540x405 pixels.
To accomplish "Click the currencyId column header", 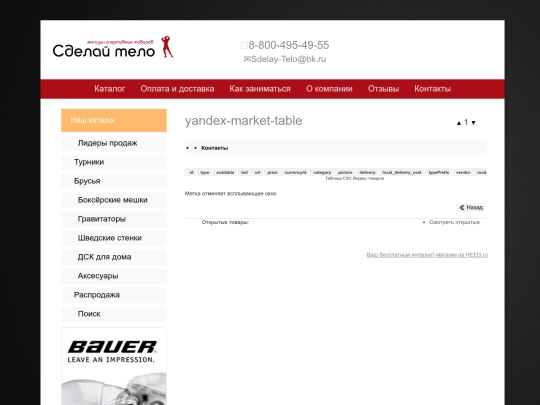I will tap(295, 172).
